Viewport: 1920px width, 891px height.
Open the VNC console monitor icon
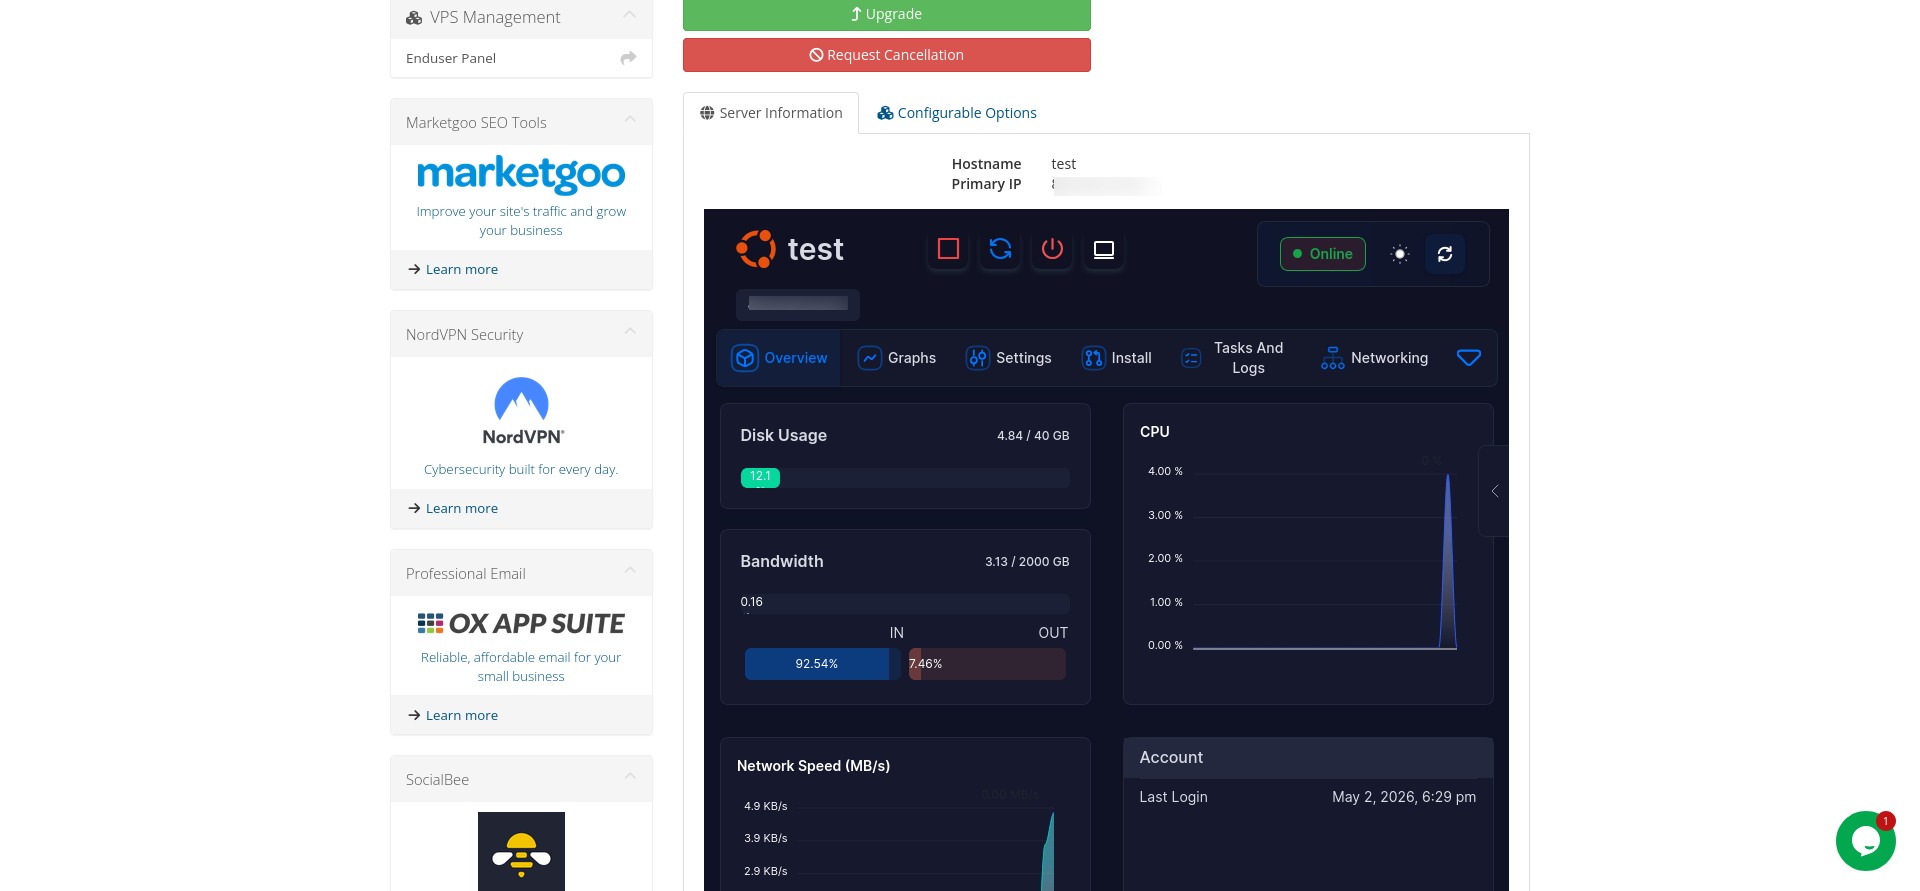click(1104, 249)
